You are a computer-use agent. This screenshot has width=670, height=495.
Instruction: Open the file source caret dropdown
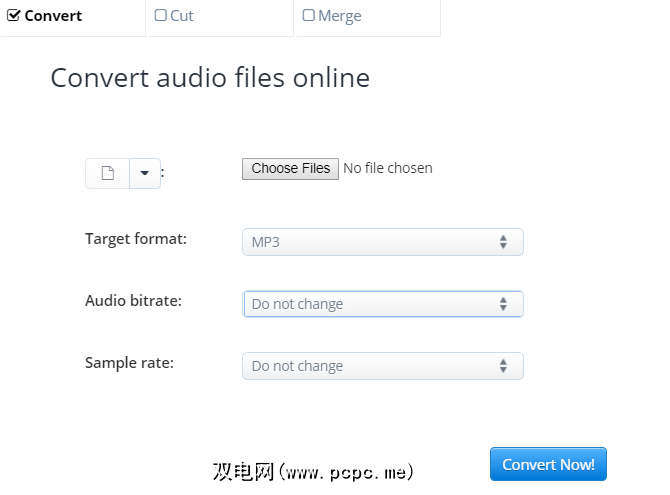(144, 173)
